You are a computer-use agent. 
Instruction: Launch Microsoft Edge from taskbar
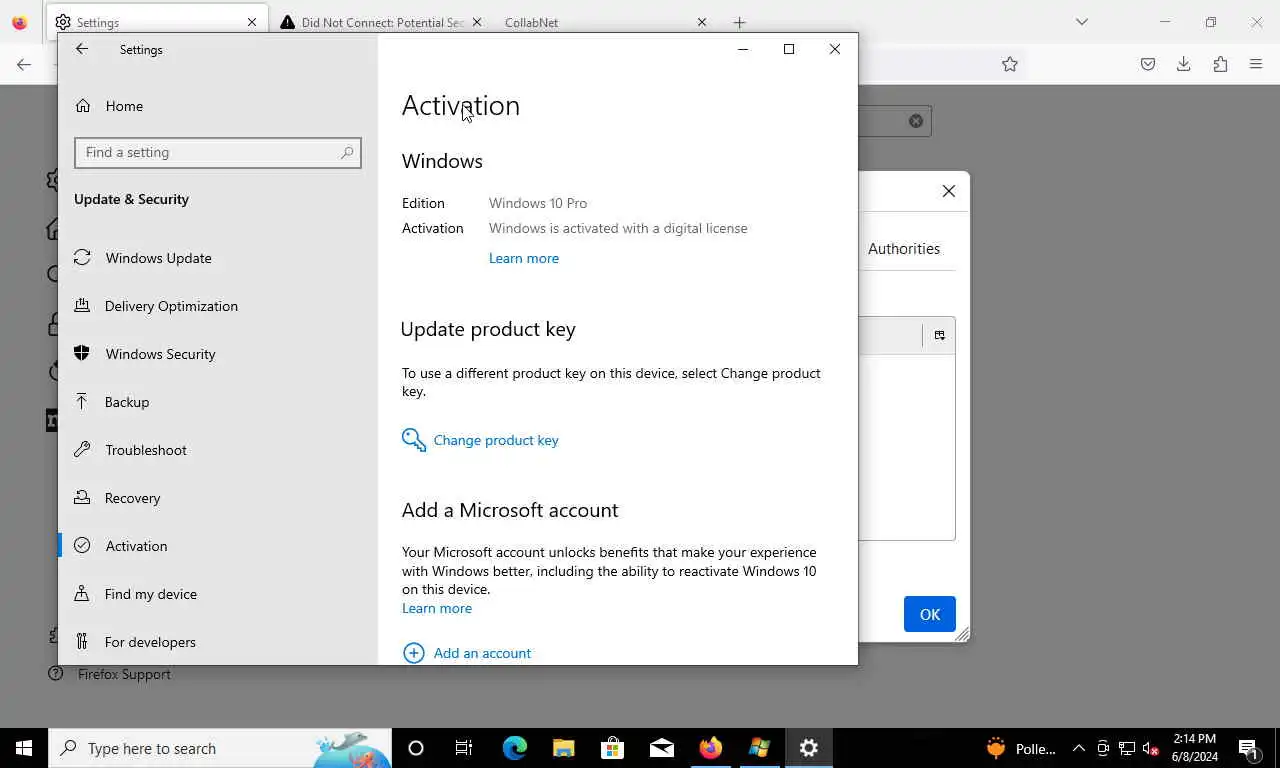pyautogui.click(x=515, y=748)
